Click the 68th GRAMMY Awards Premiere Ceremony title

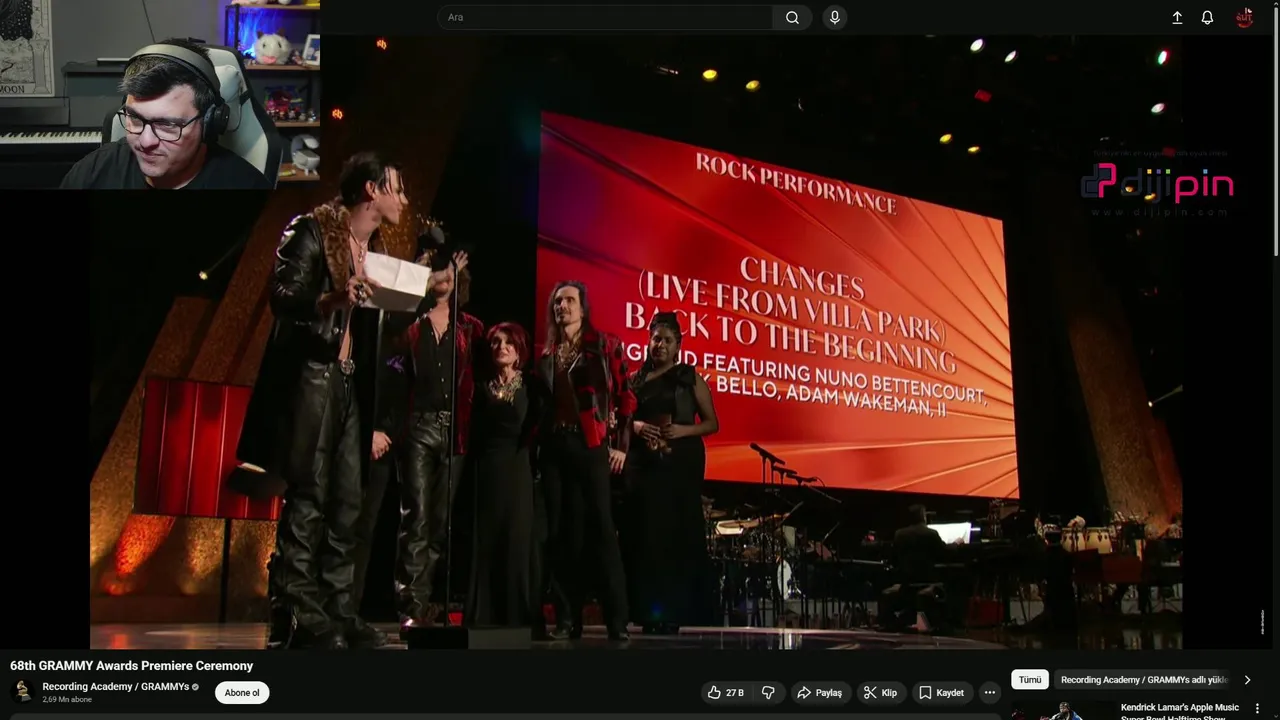131,666
